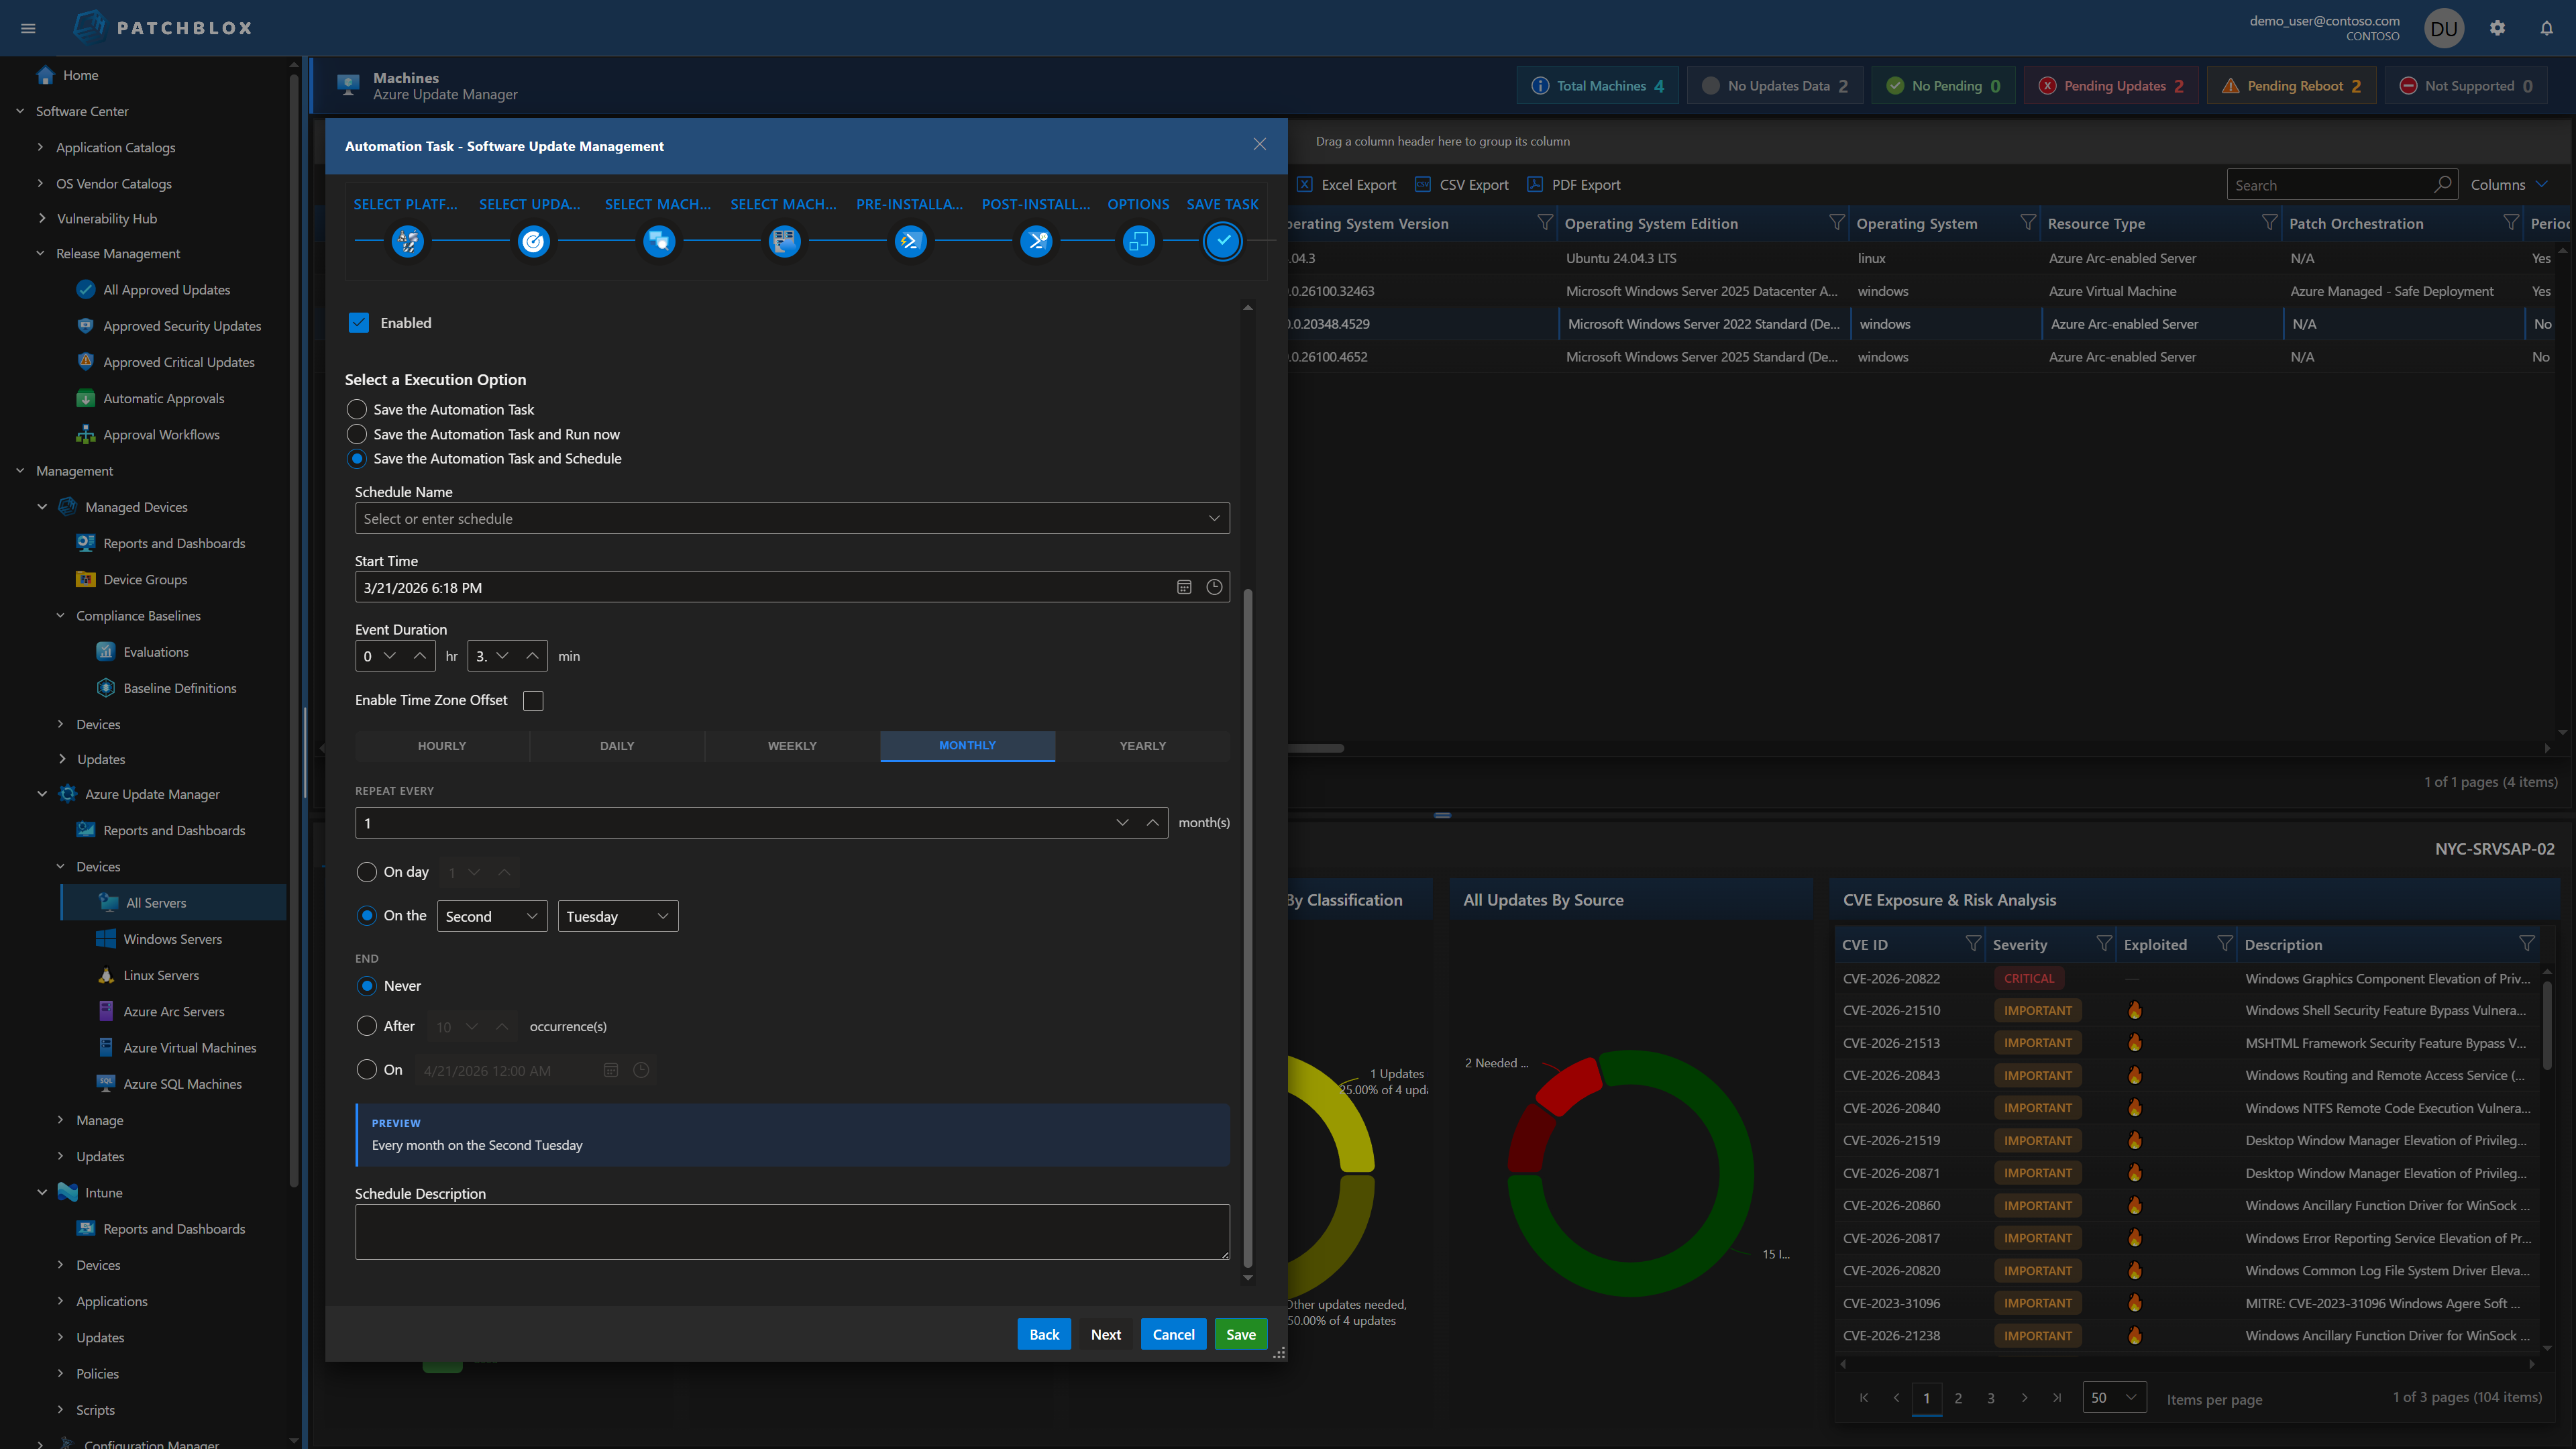Click the Pre-Installation wizard step icon

(910, 241)
